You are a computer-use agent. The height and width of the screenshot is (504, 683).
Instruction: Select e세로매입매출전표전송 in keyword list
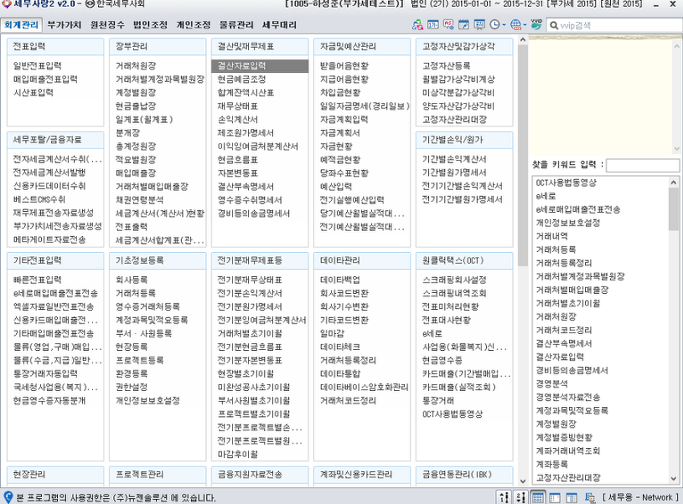point(578,210)
